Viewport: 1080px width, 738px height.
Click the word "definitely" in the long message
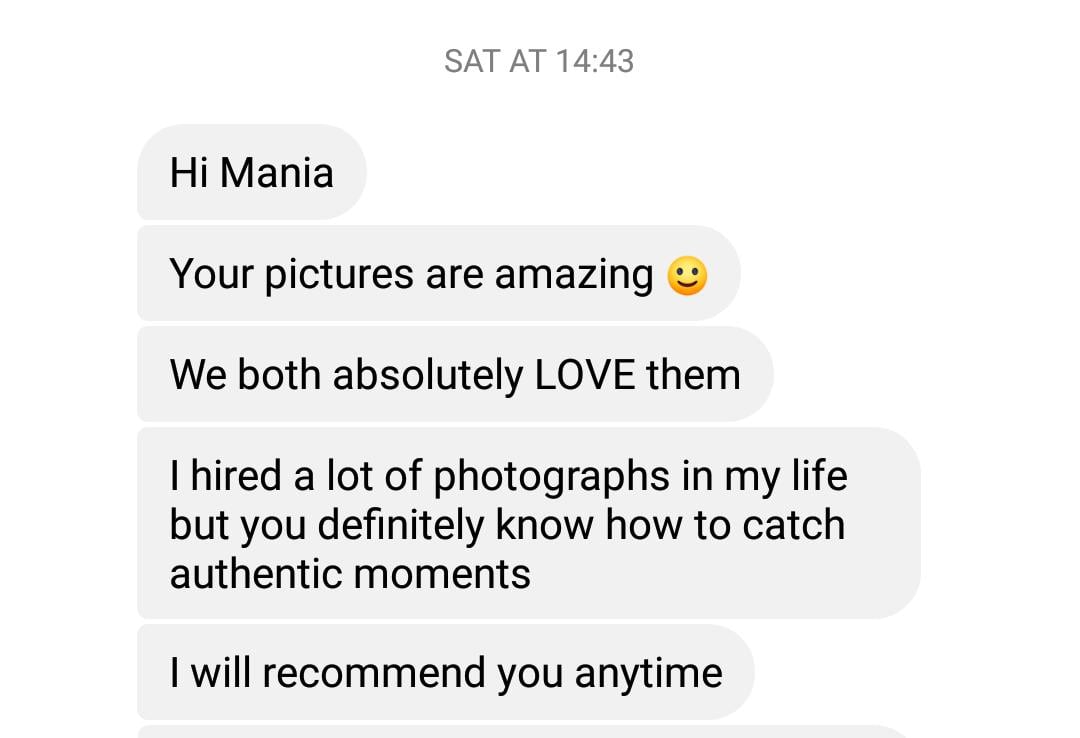pos(398,525)
